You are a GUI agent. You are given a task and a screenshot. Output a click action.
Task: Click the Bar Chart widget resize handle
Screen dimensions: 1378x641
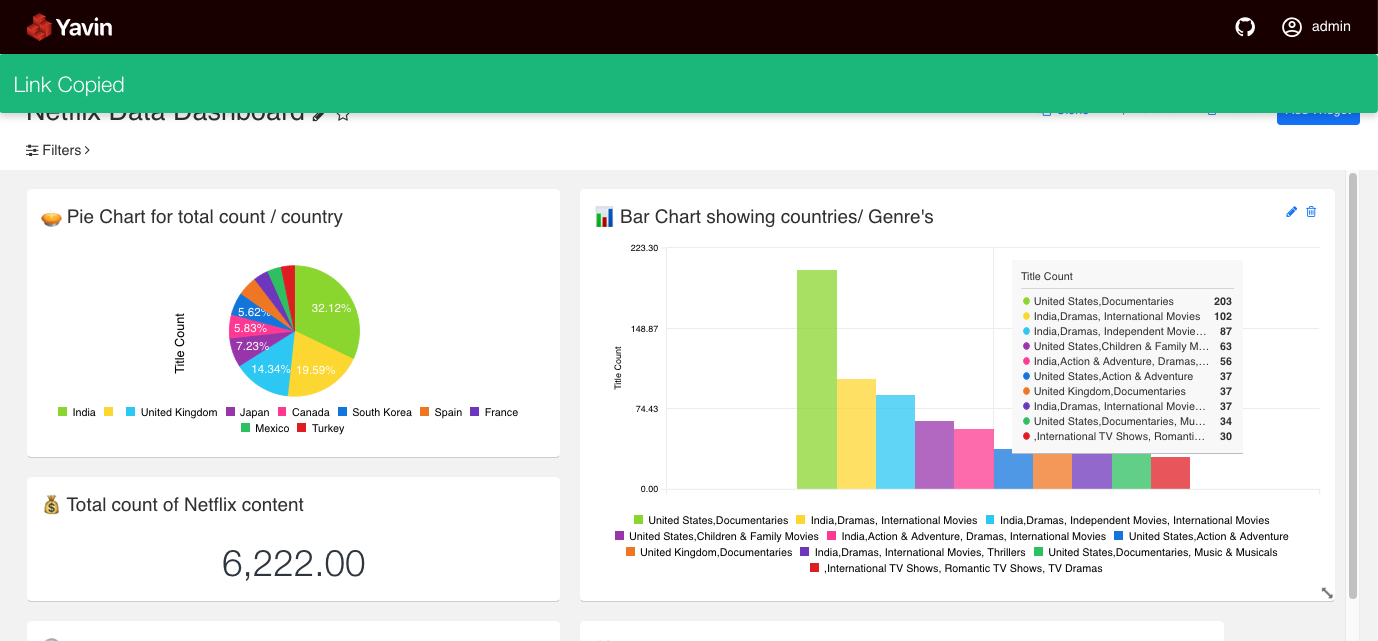pyautogui.click(x=1327, y=592)
